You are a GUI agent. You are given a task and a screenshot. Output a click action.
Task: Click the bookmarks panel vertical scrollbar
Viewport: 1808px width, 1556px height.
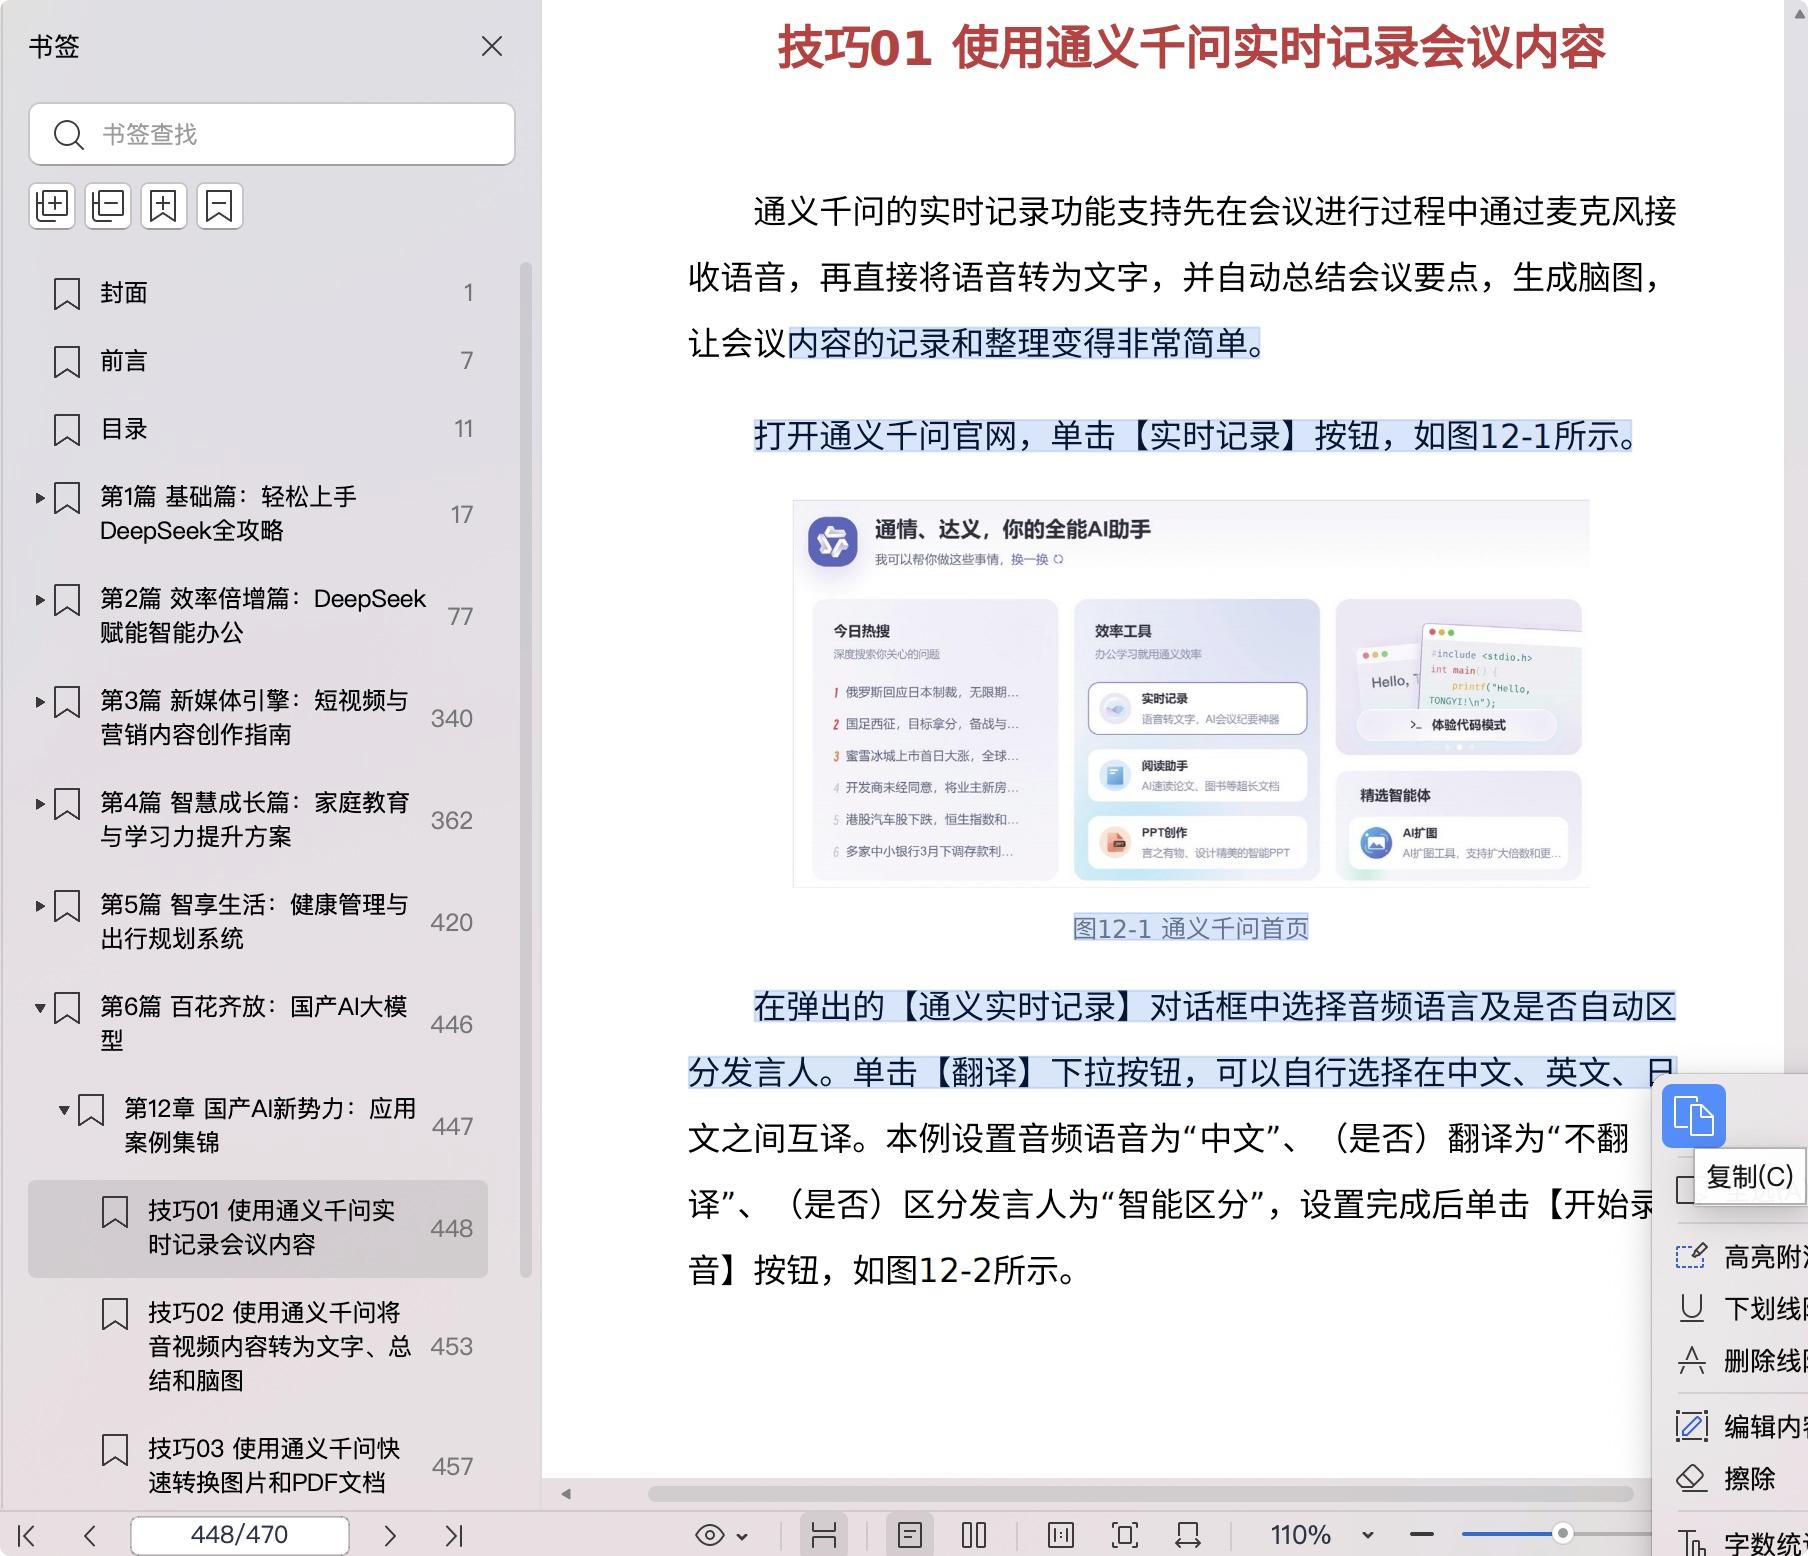[x=526, y=770]
